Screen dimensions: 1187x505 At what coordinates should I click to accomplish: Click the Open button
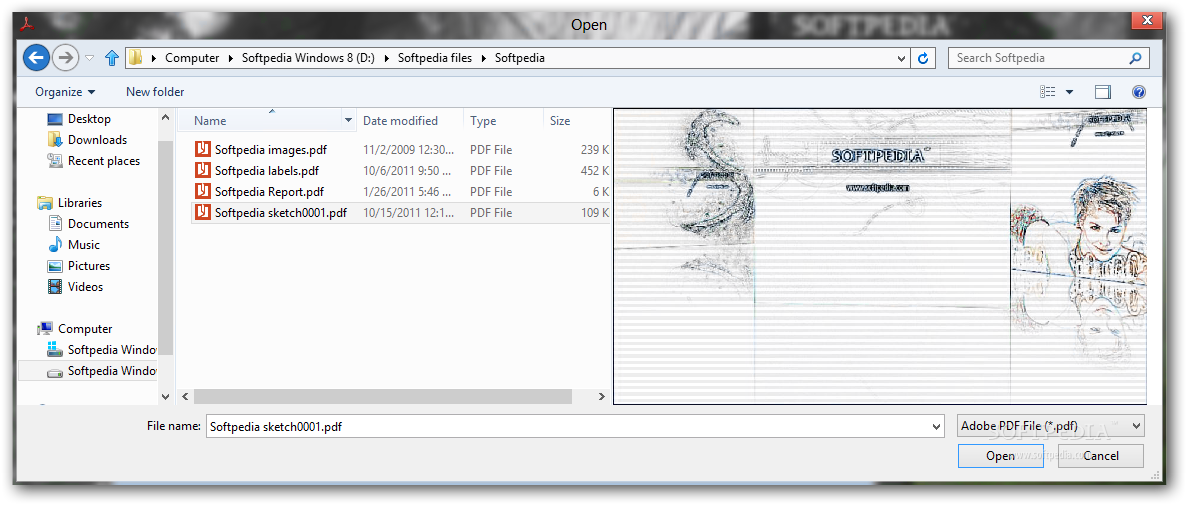pos(1000,456)
